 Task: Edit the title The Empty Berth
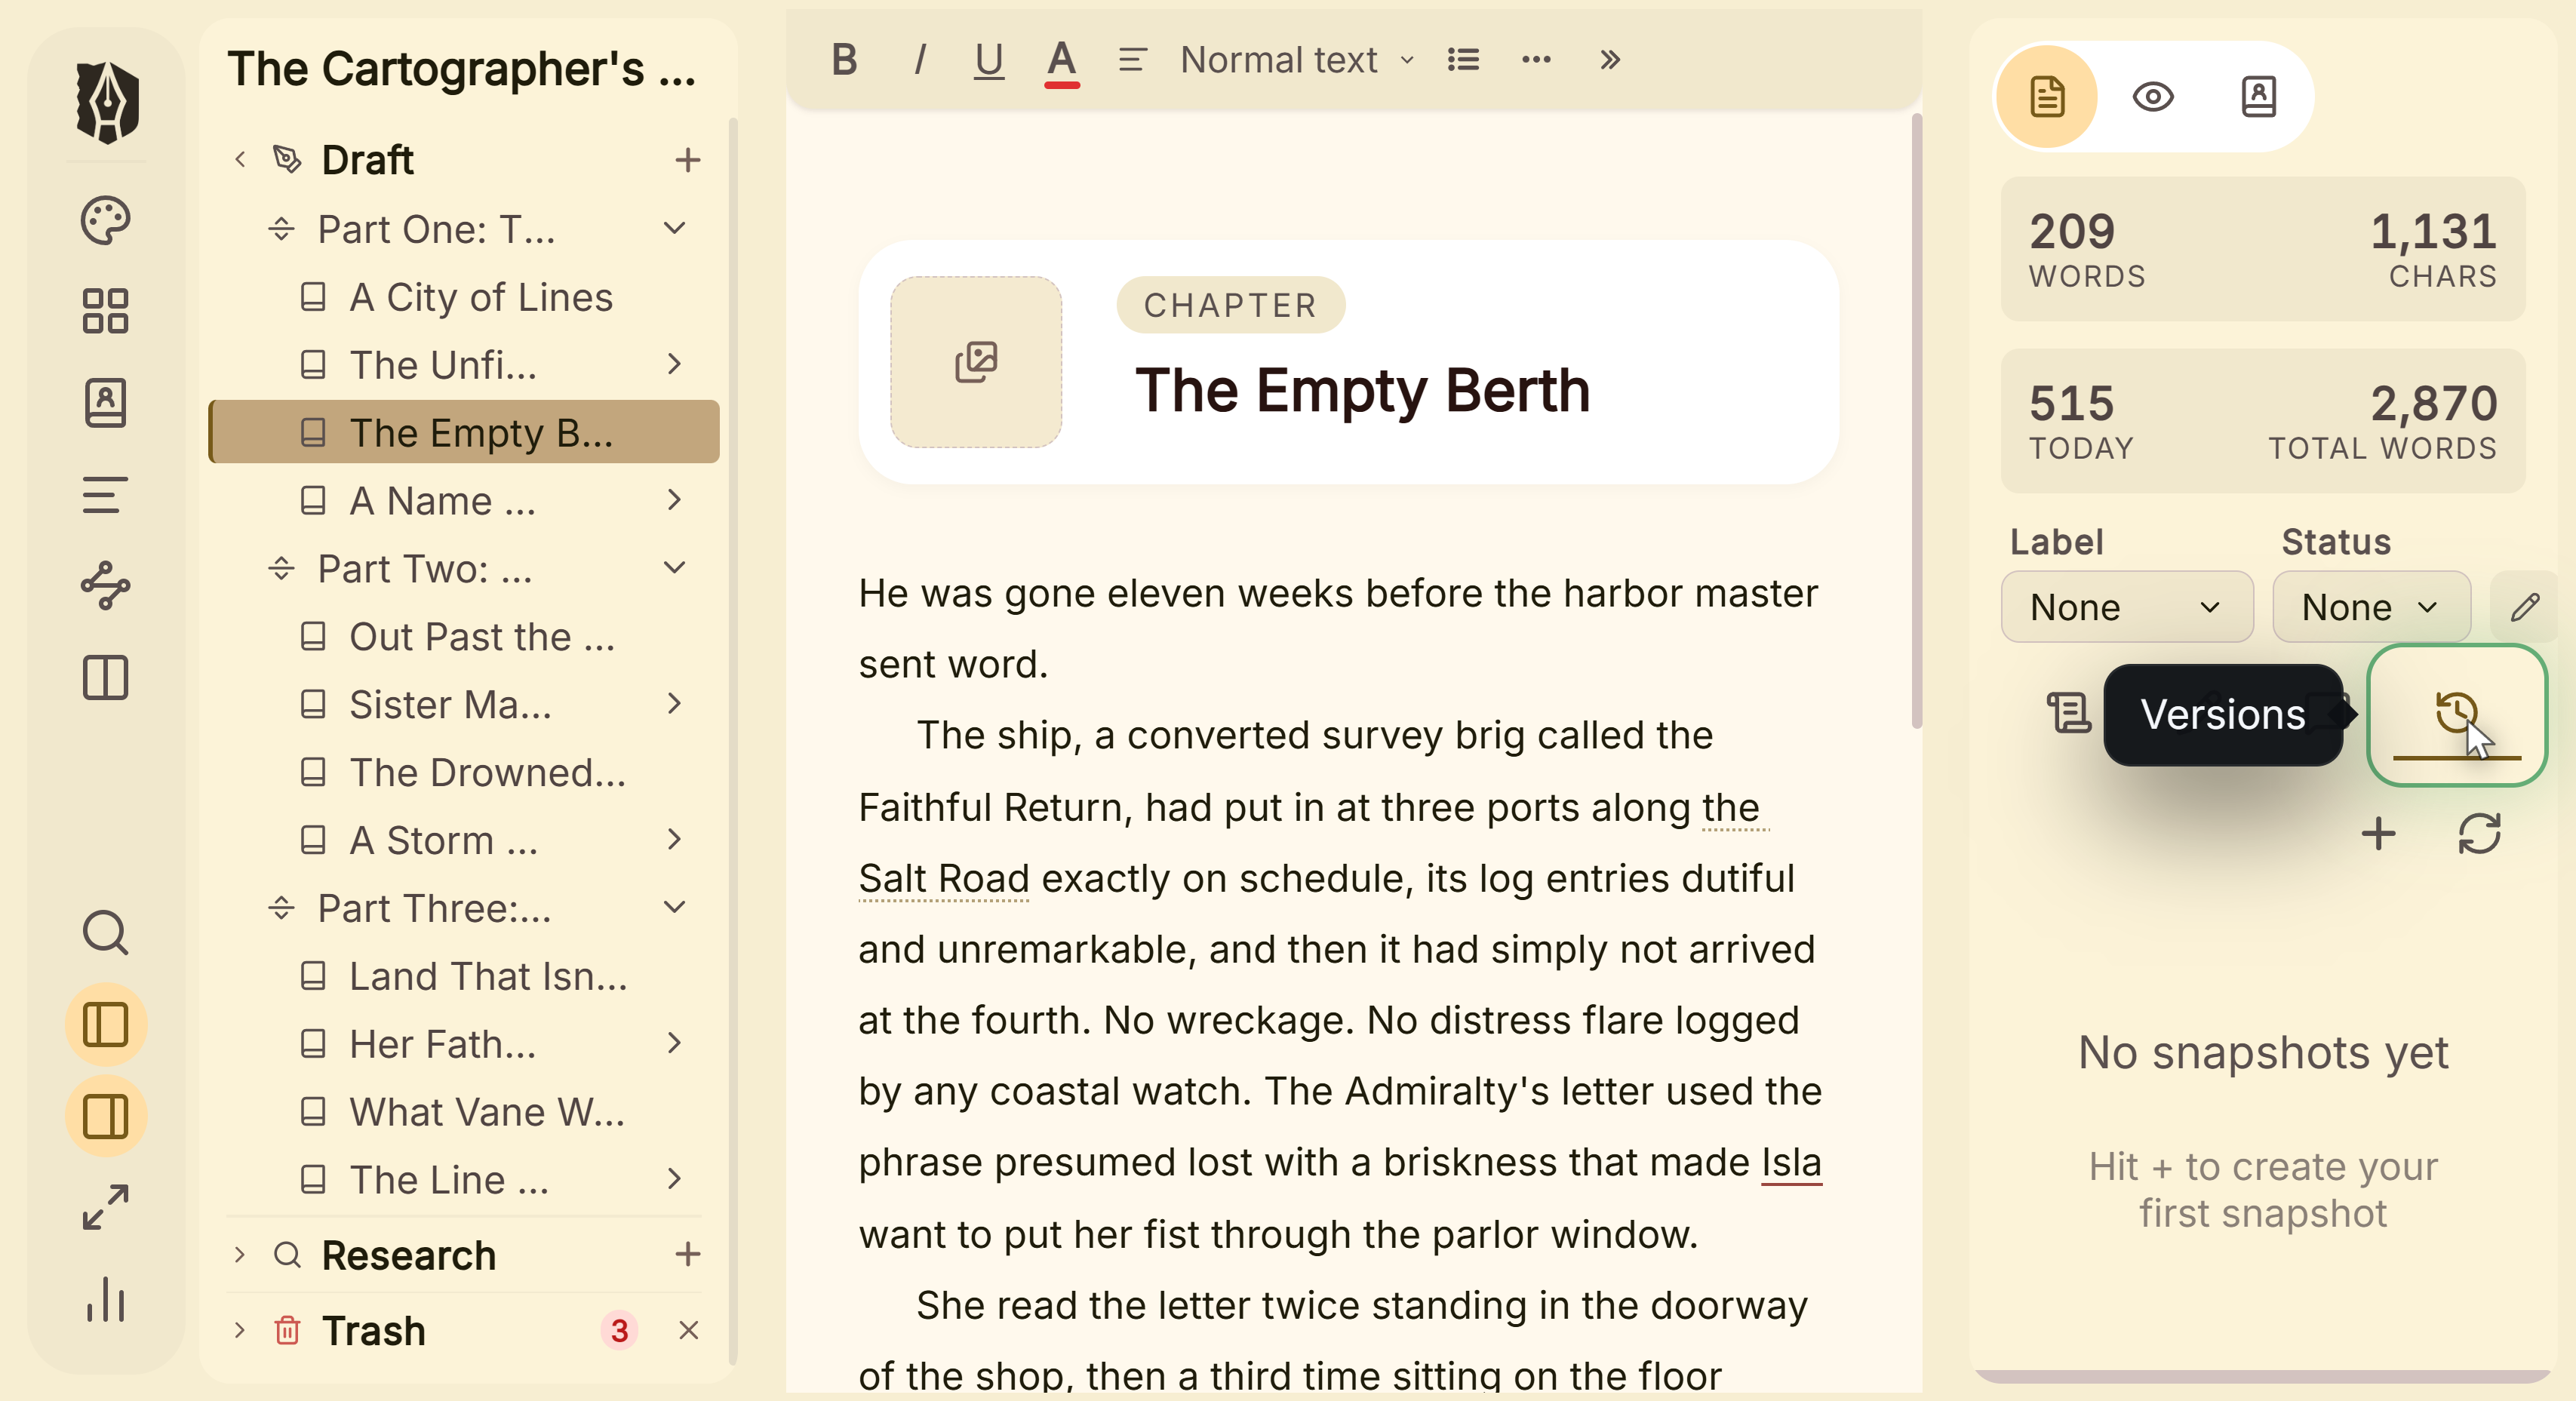1362,390
